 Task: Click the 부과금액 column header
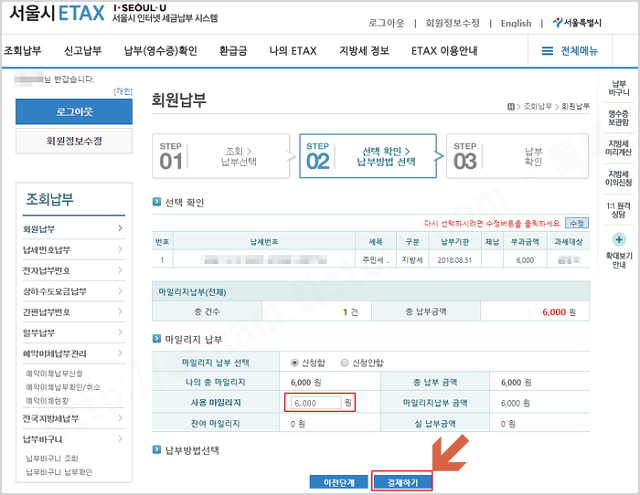tap(525, 242)
